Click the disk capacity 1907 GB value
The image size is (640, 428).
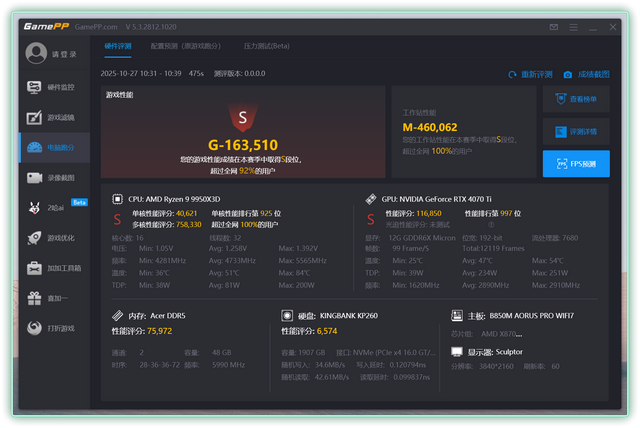pyautogui.click(x=312, y=352)
